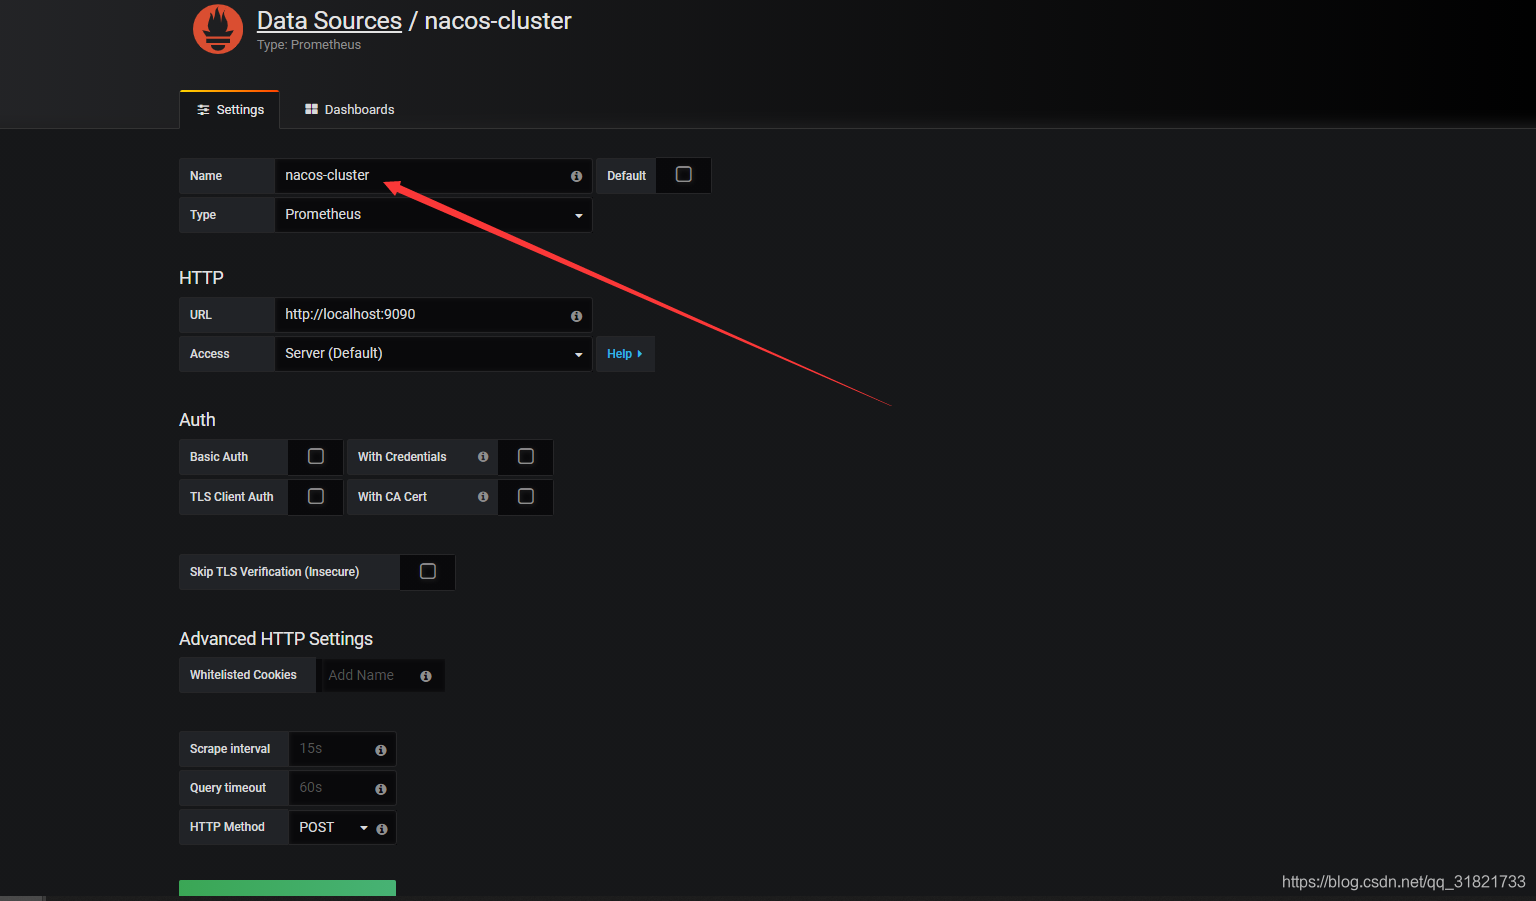The width and height of the screenshot is (1536, 901).
Task: Click the 'Auth' section heading
Action: pyautogui.click(x=197, y=420)
